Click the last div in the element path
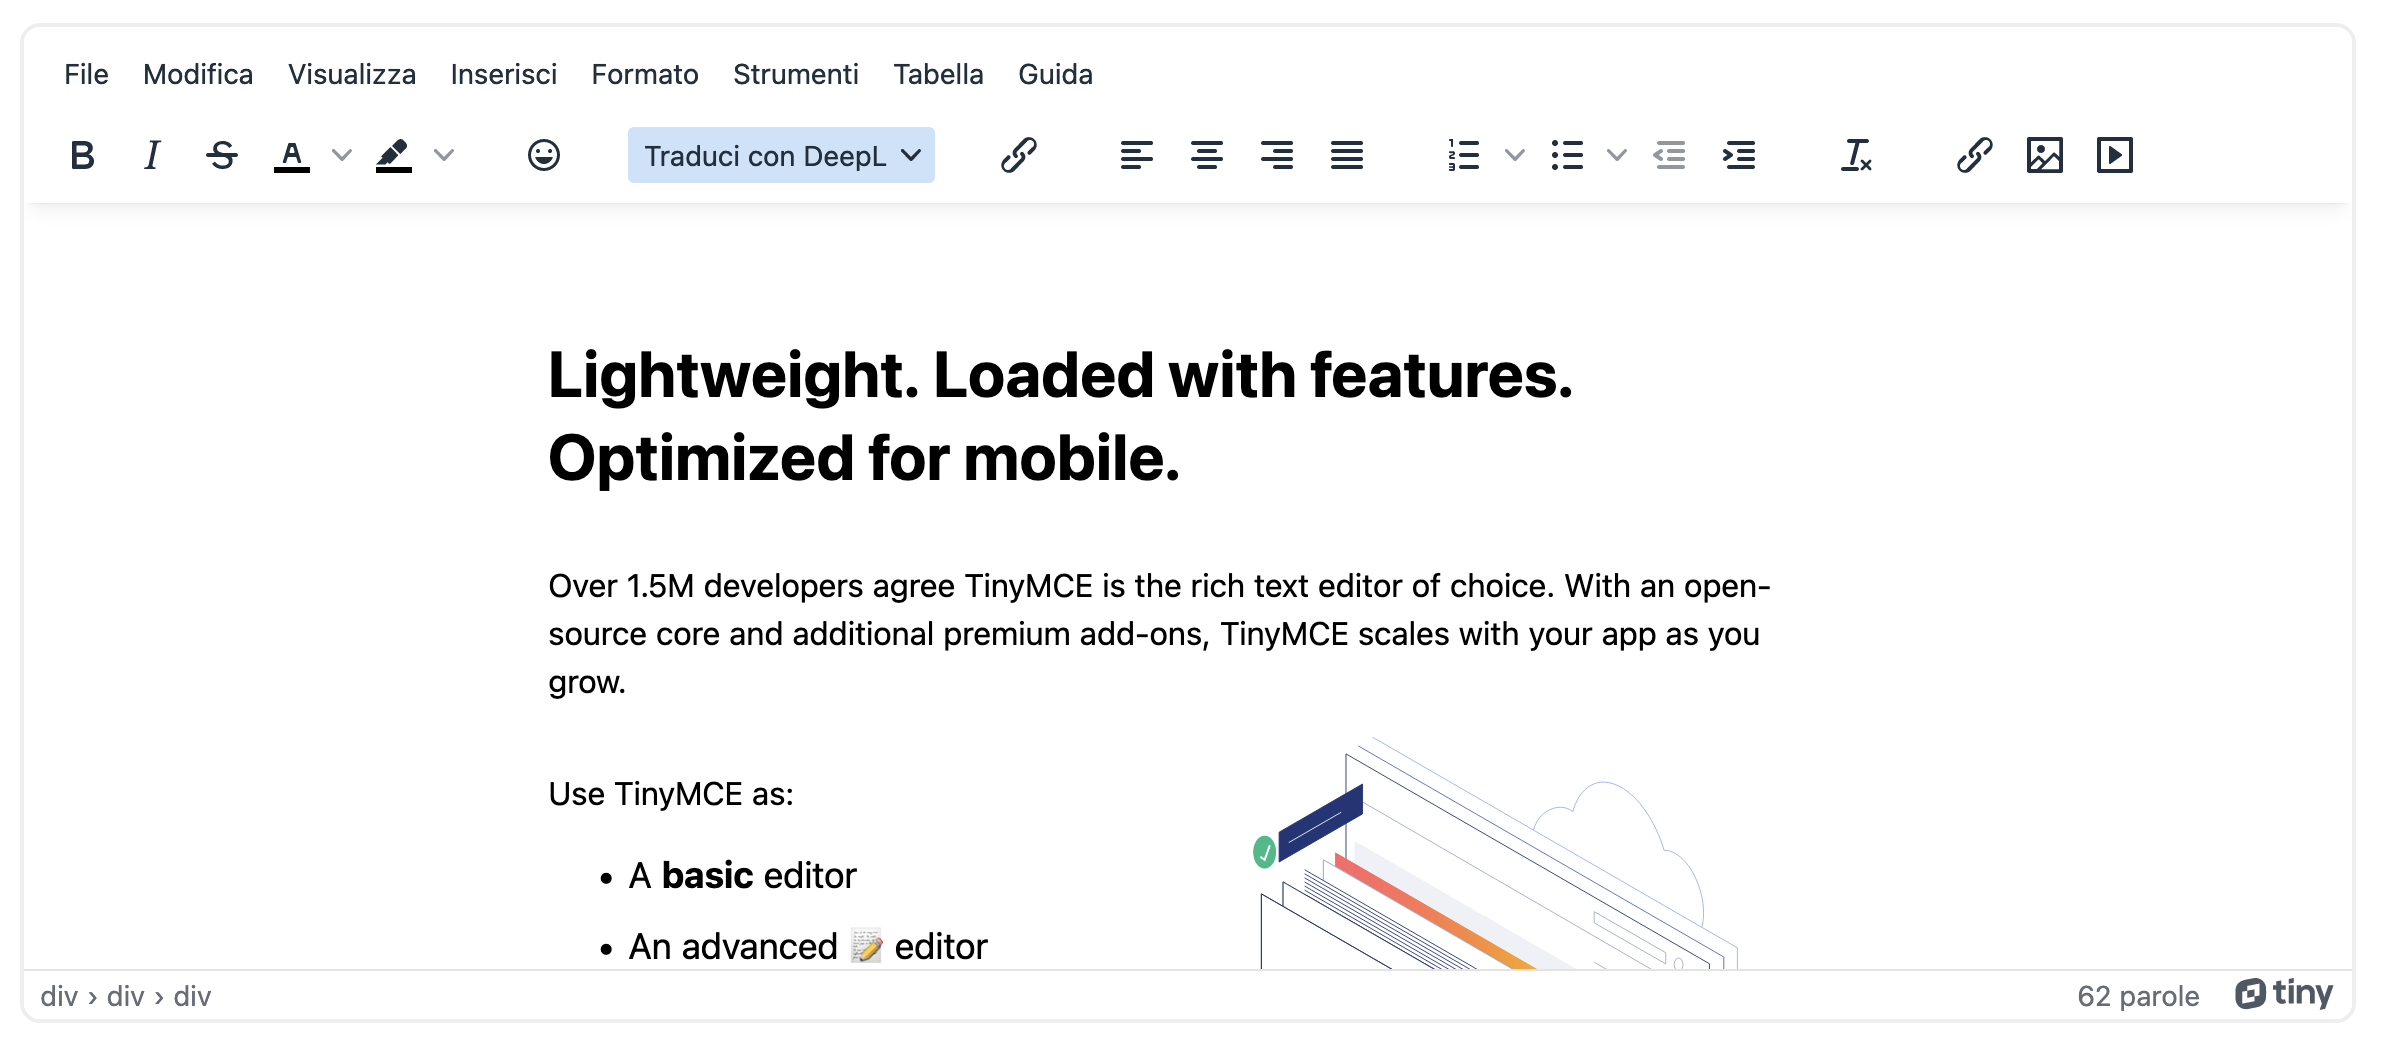The image size is (2390, 1050). click(x=192, y=996)
